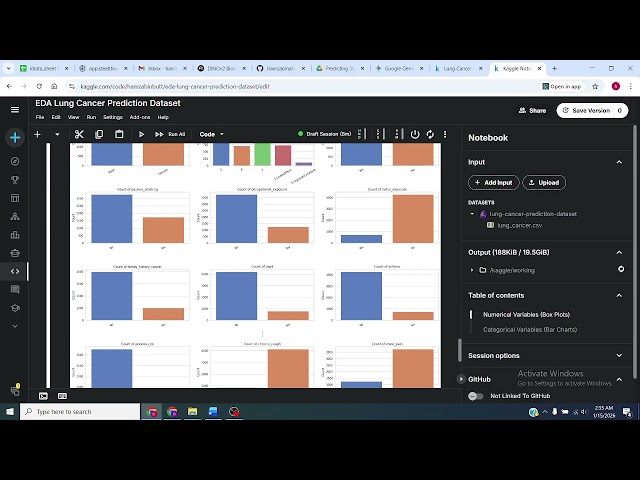640x480 pixels.
Task: Click the Add Input button
Action: click(x=493, y=182)
